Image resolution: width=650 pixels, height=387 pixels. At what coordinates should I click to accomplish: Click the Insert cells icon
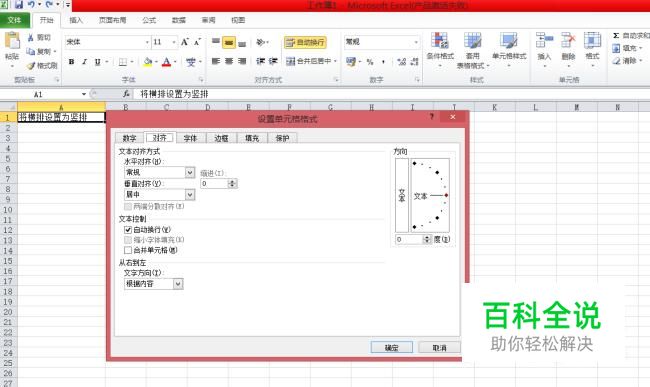pyautogui.click(x=544, y=41)
